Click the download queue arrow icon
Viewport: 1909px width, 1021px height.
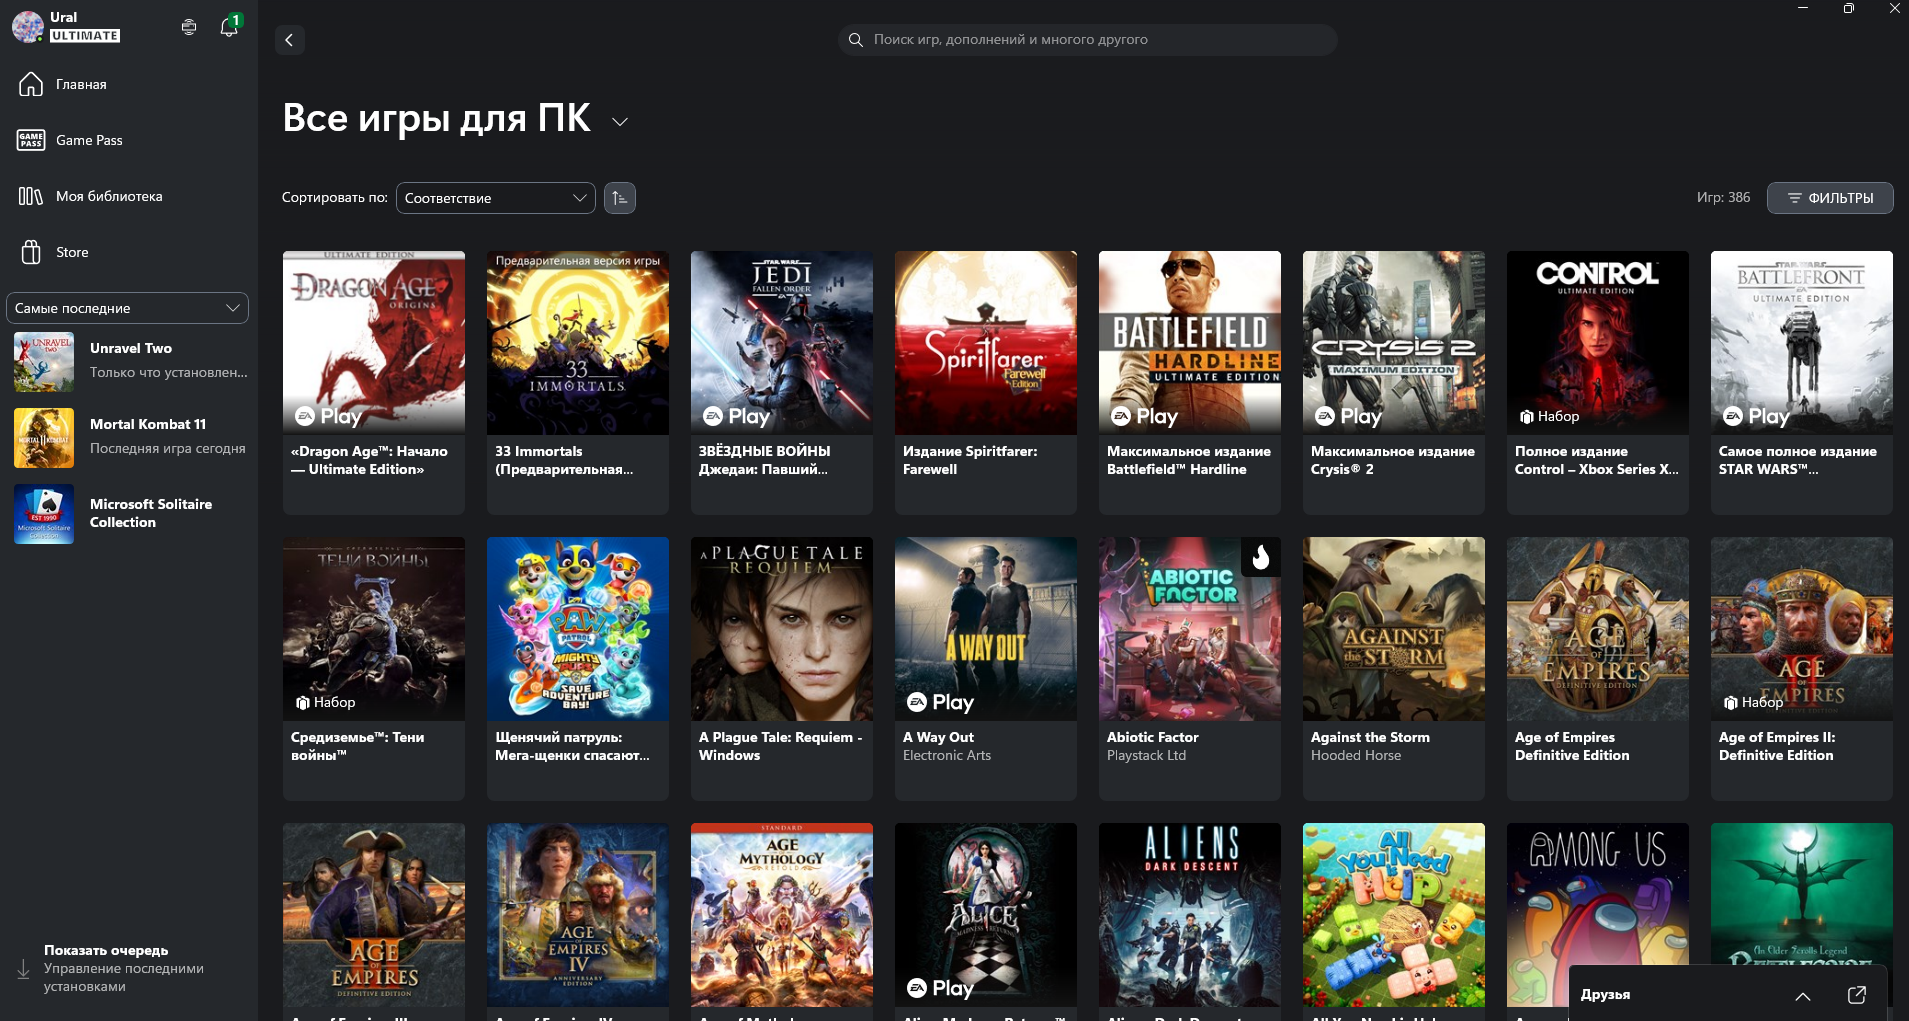[x=23, y=969]
